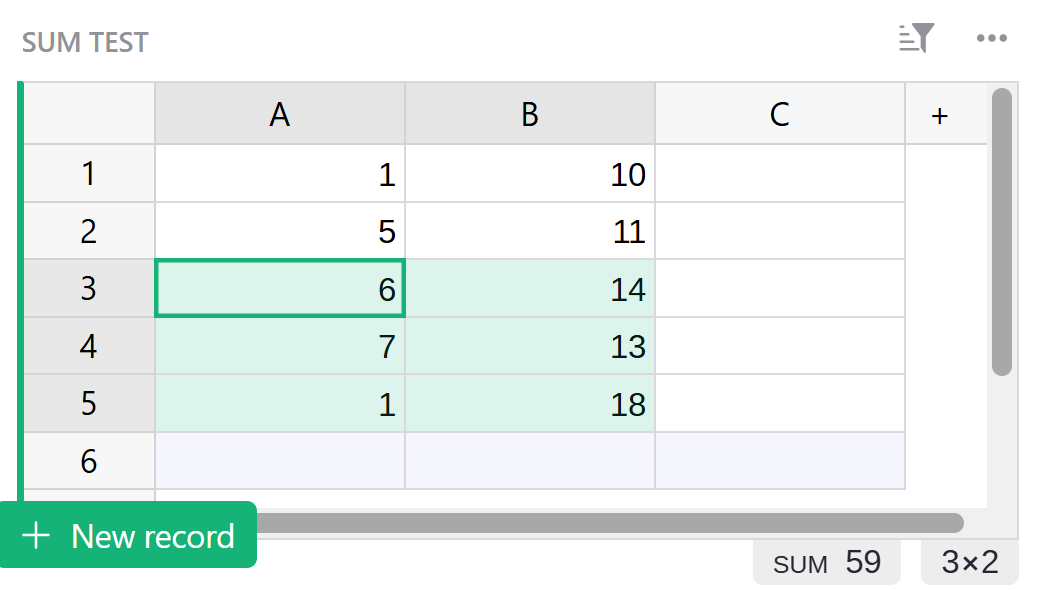Click cell containing 10 in column B
The width and height of the screenshot is (1042, 590).
530,174
